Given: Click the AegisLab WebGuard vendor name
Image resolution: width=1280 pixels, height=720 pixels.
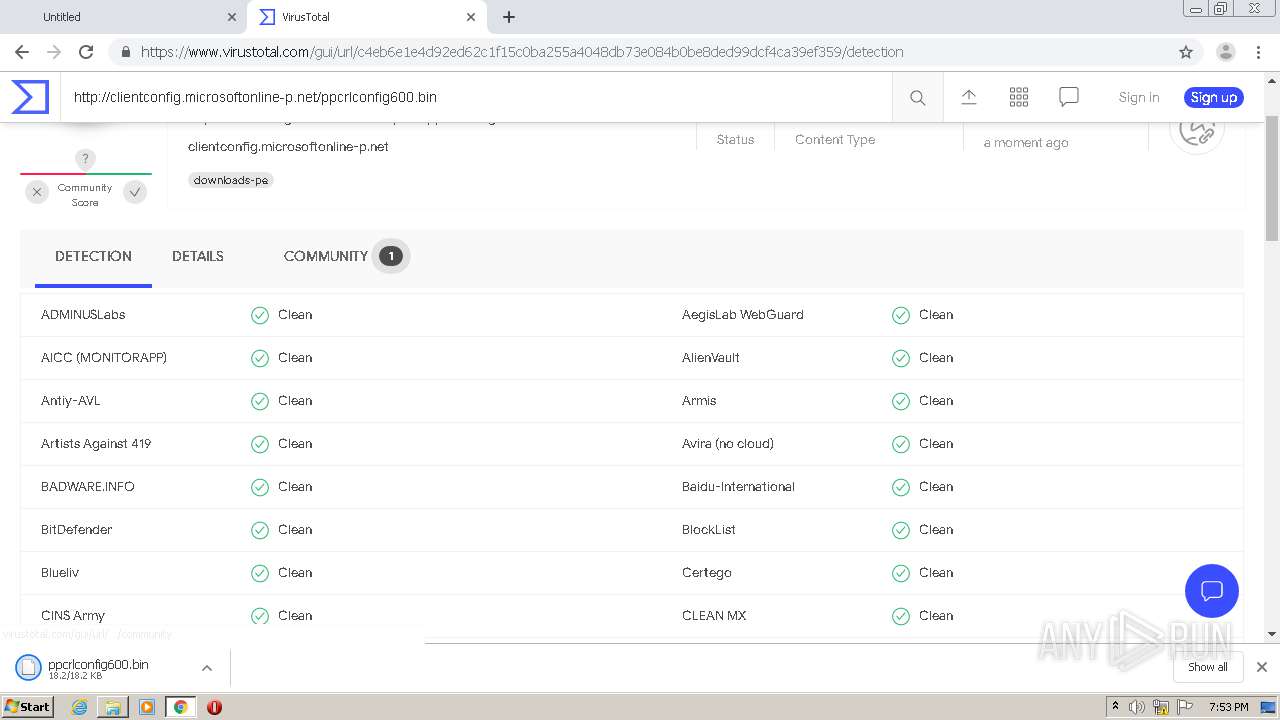Looking at the screenshot, I should click(x=743, y=314).
